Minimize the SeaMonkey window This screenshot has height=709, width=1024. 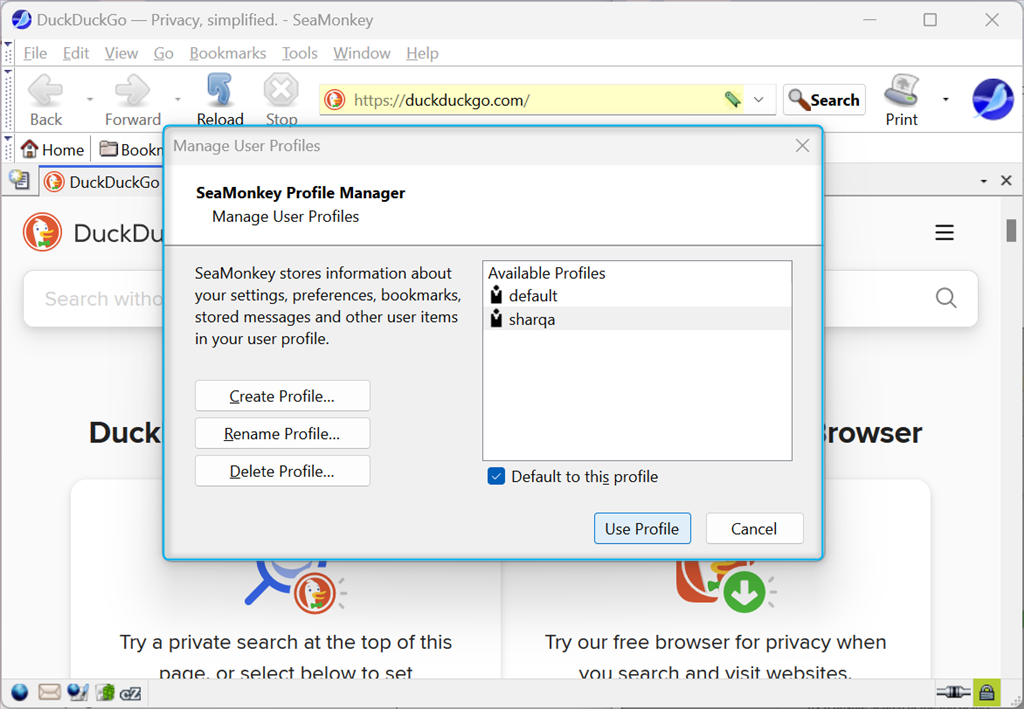tap(869, 20)
